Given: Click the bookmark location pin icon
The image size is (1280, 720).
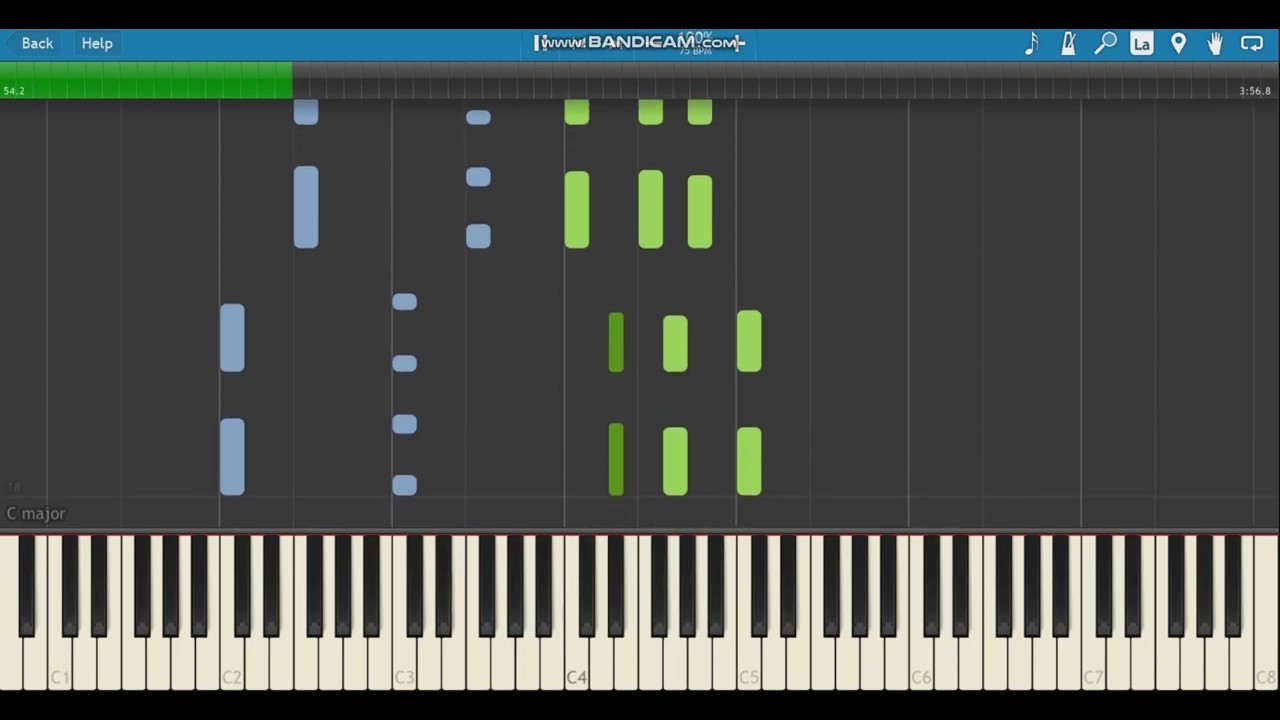Looking at the screenshot, I should [1179, 43].
